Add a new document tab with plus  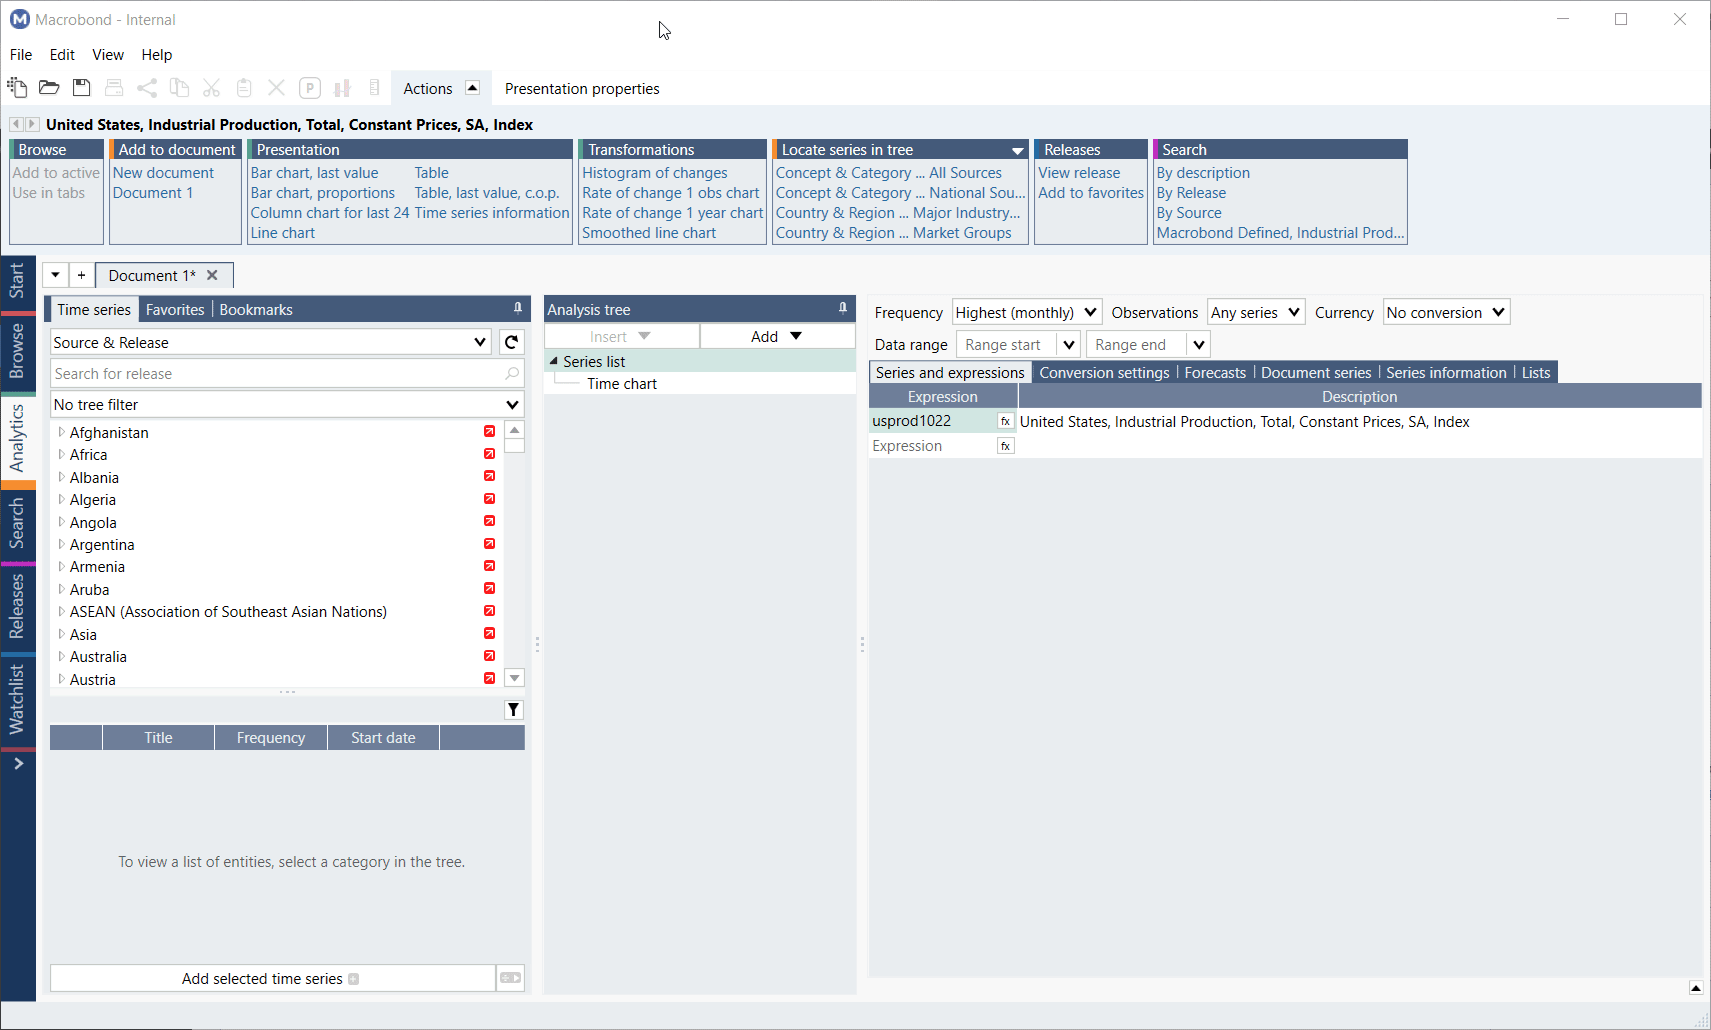(x=82, y=275)
